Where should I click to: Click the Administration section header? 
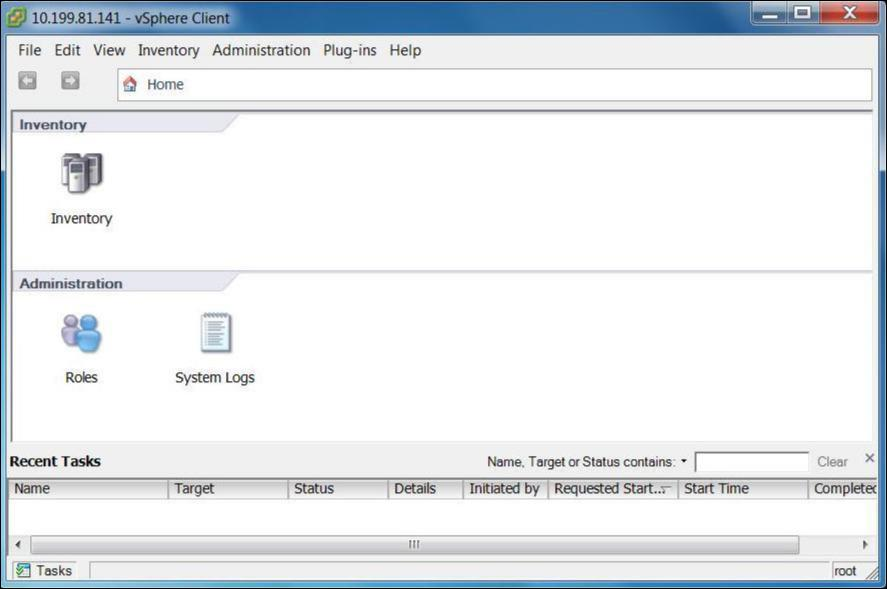(x=71, y=283)
